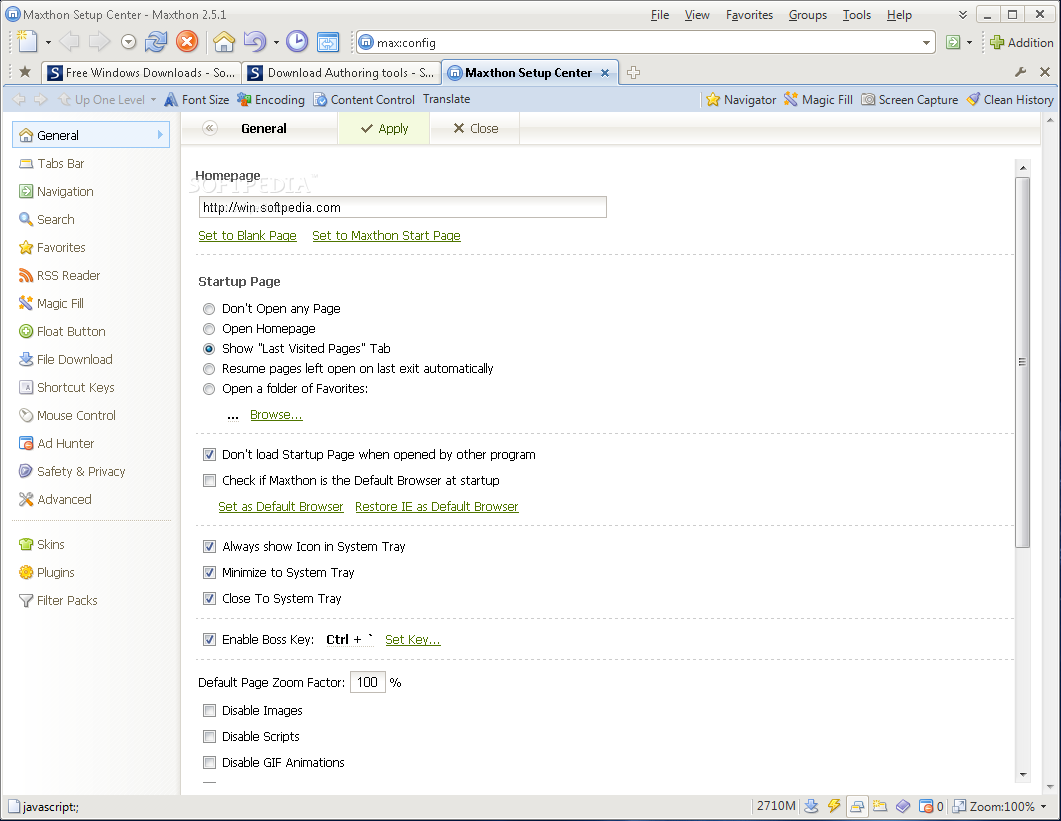Expand menu bar overflow chevron
The image size is (1061, 821).
pyautogui.click(x=962, y=14)
